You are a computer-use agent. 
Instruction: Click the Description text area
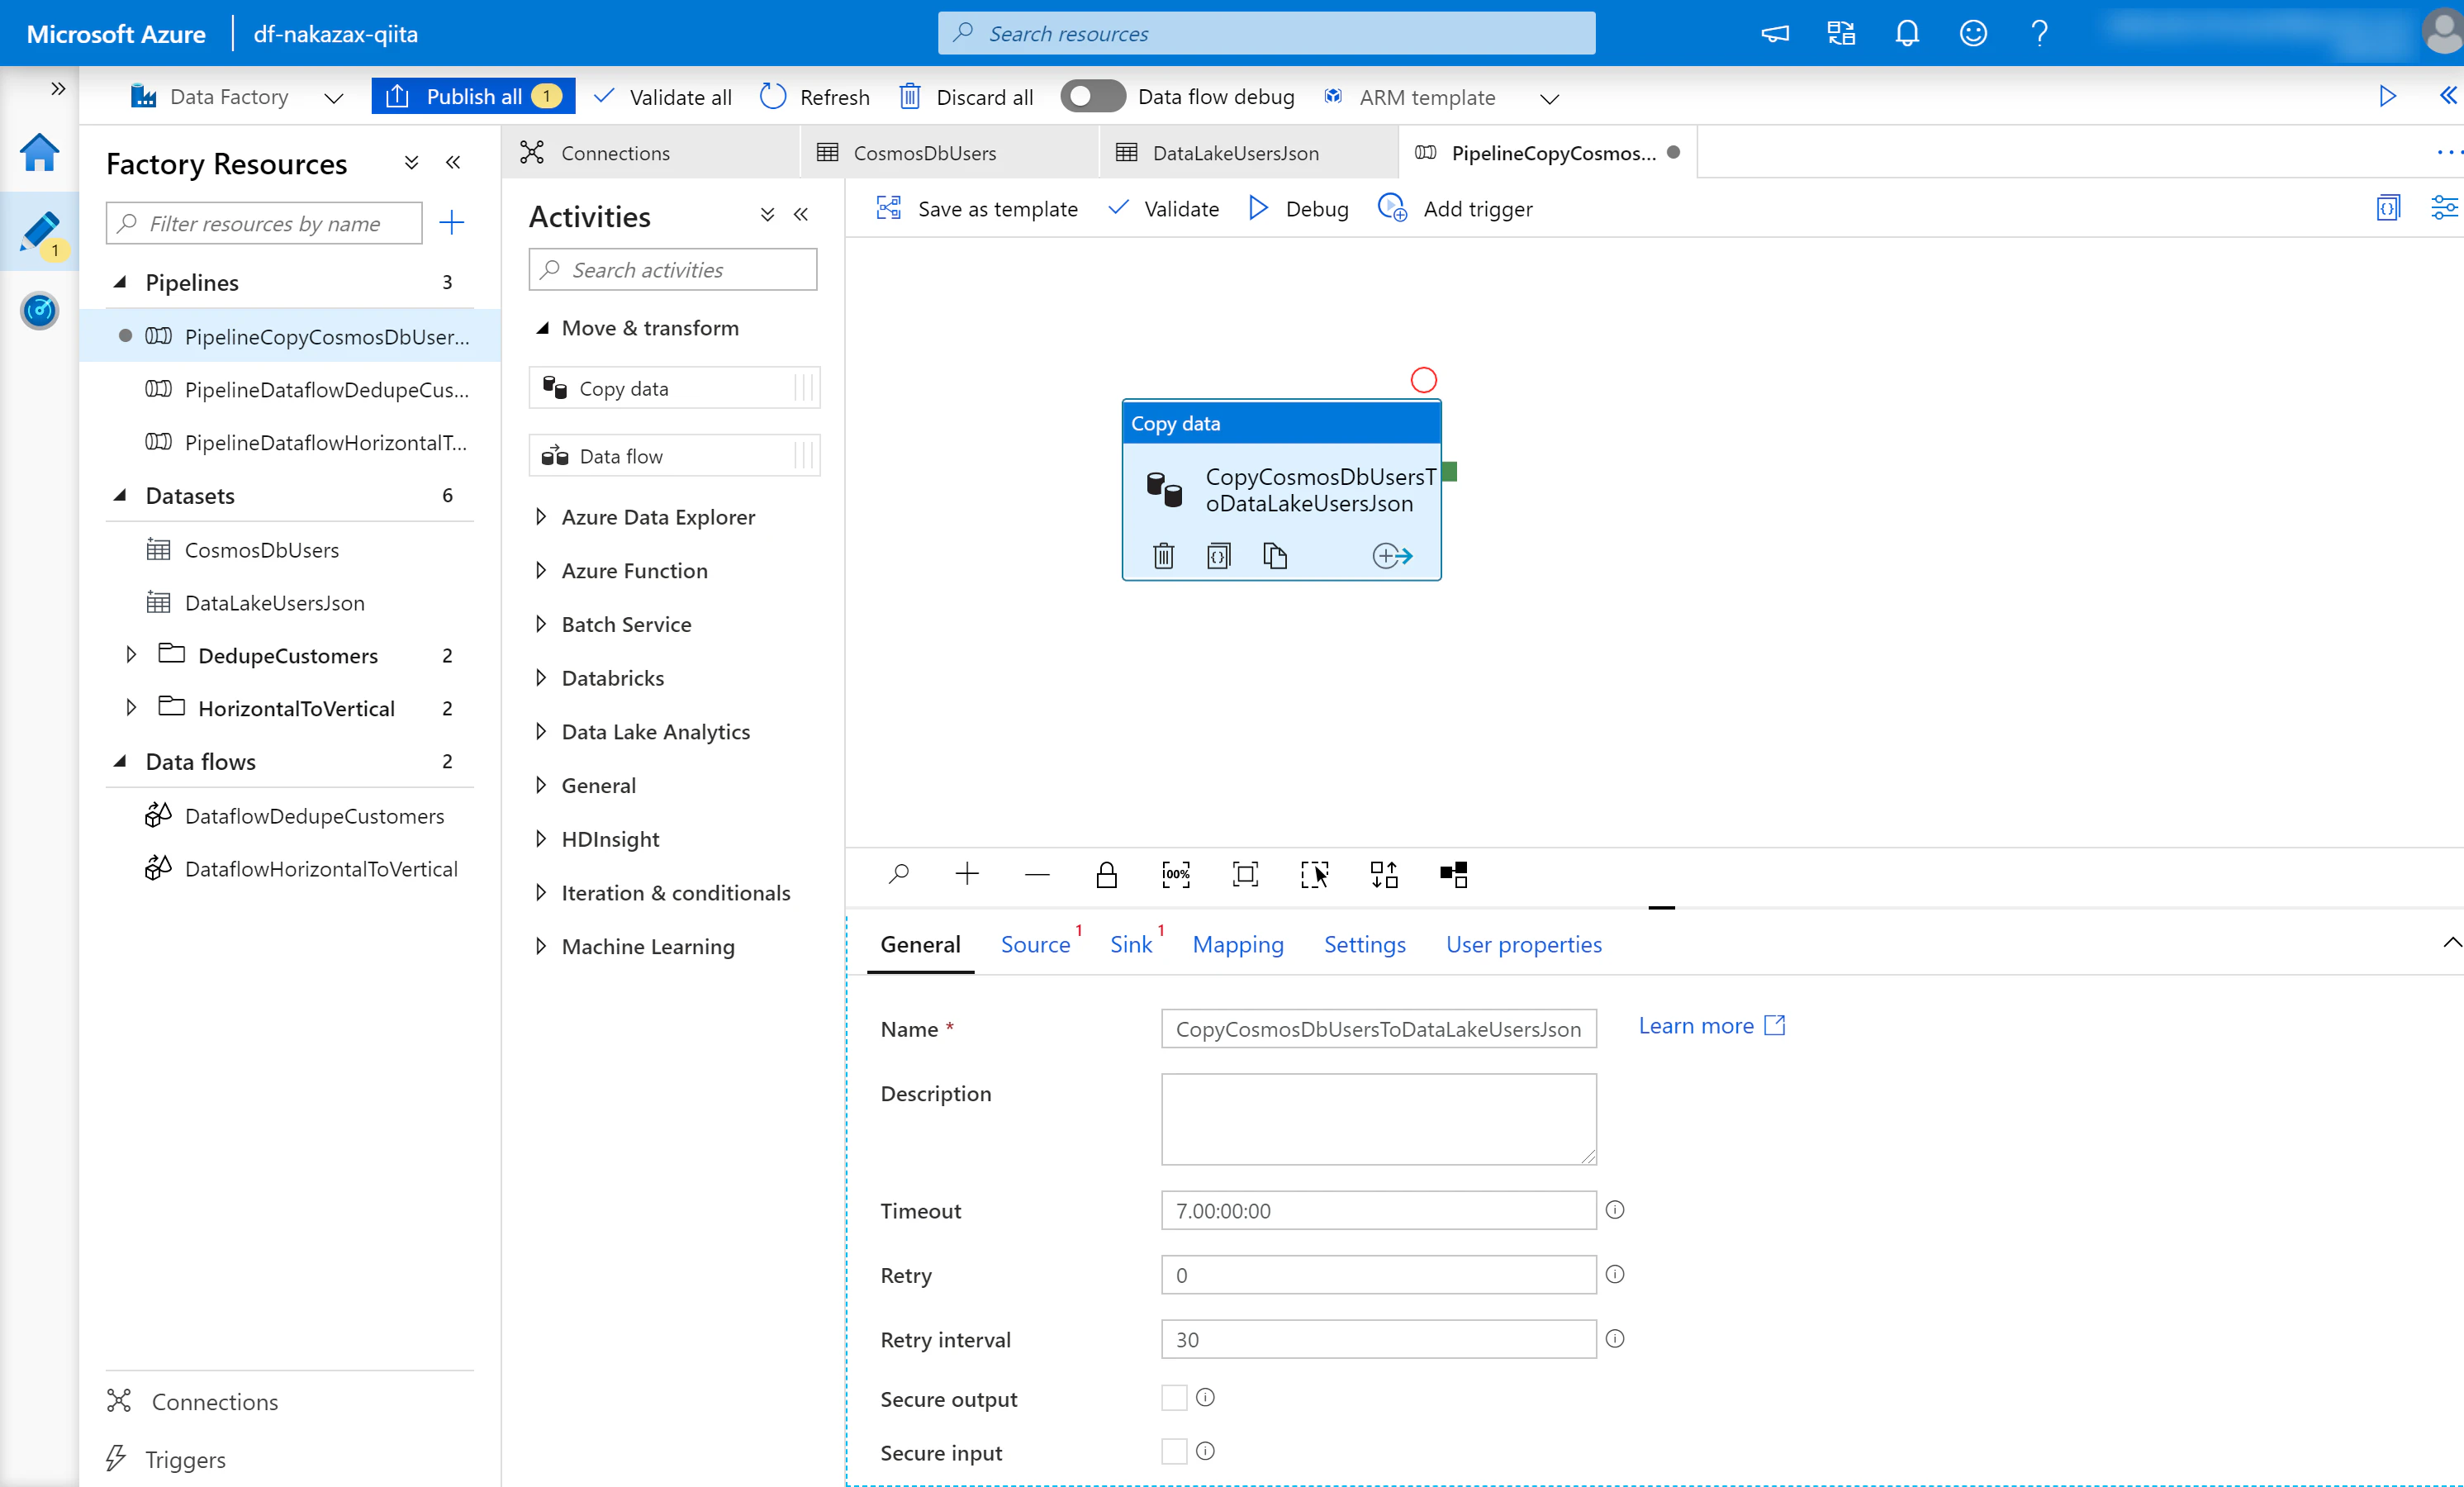tap(1378, 1119)
